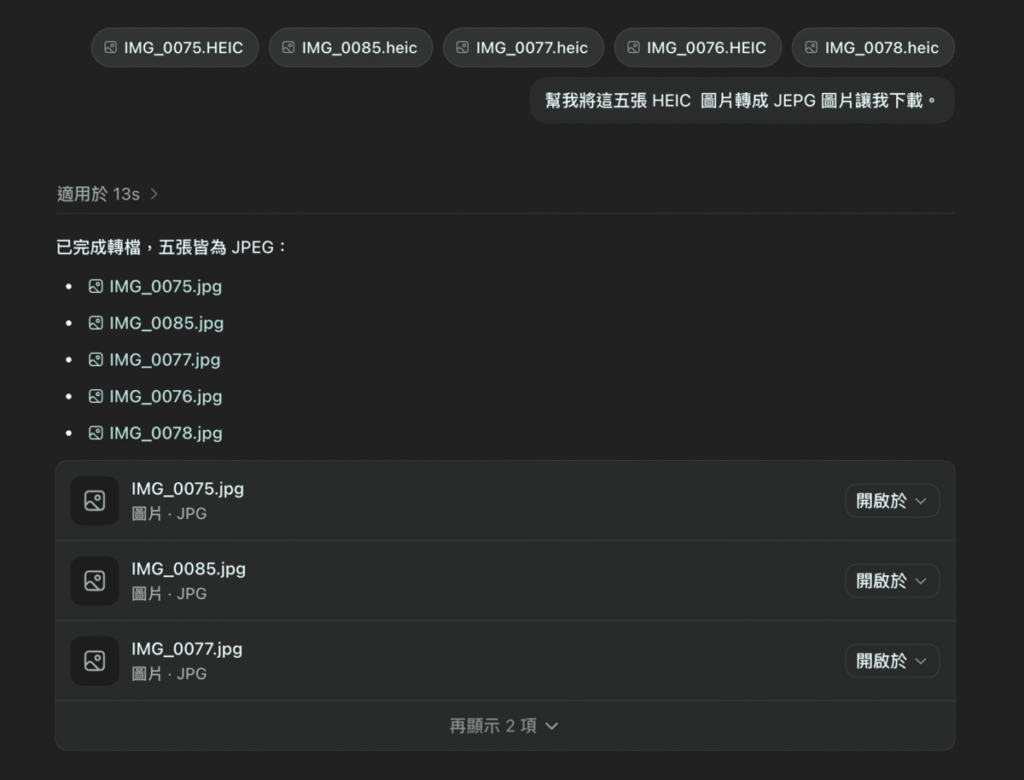Image resolution: width=1024 pixels, height=780 pixels.
Task: Click 圖片 · JPG label under IMG_0085.jpg
Action: click(x=169, y=593)
